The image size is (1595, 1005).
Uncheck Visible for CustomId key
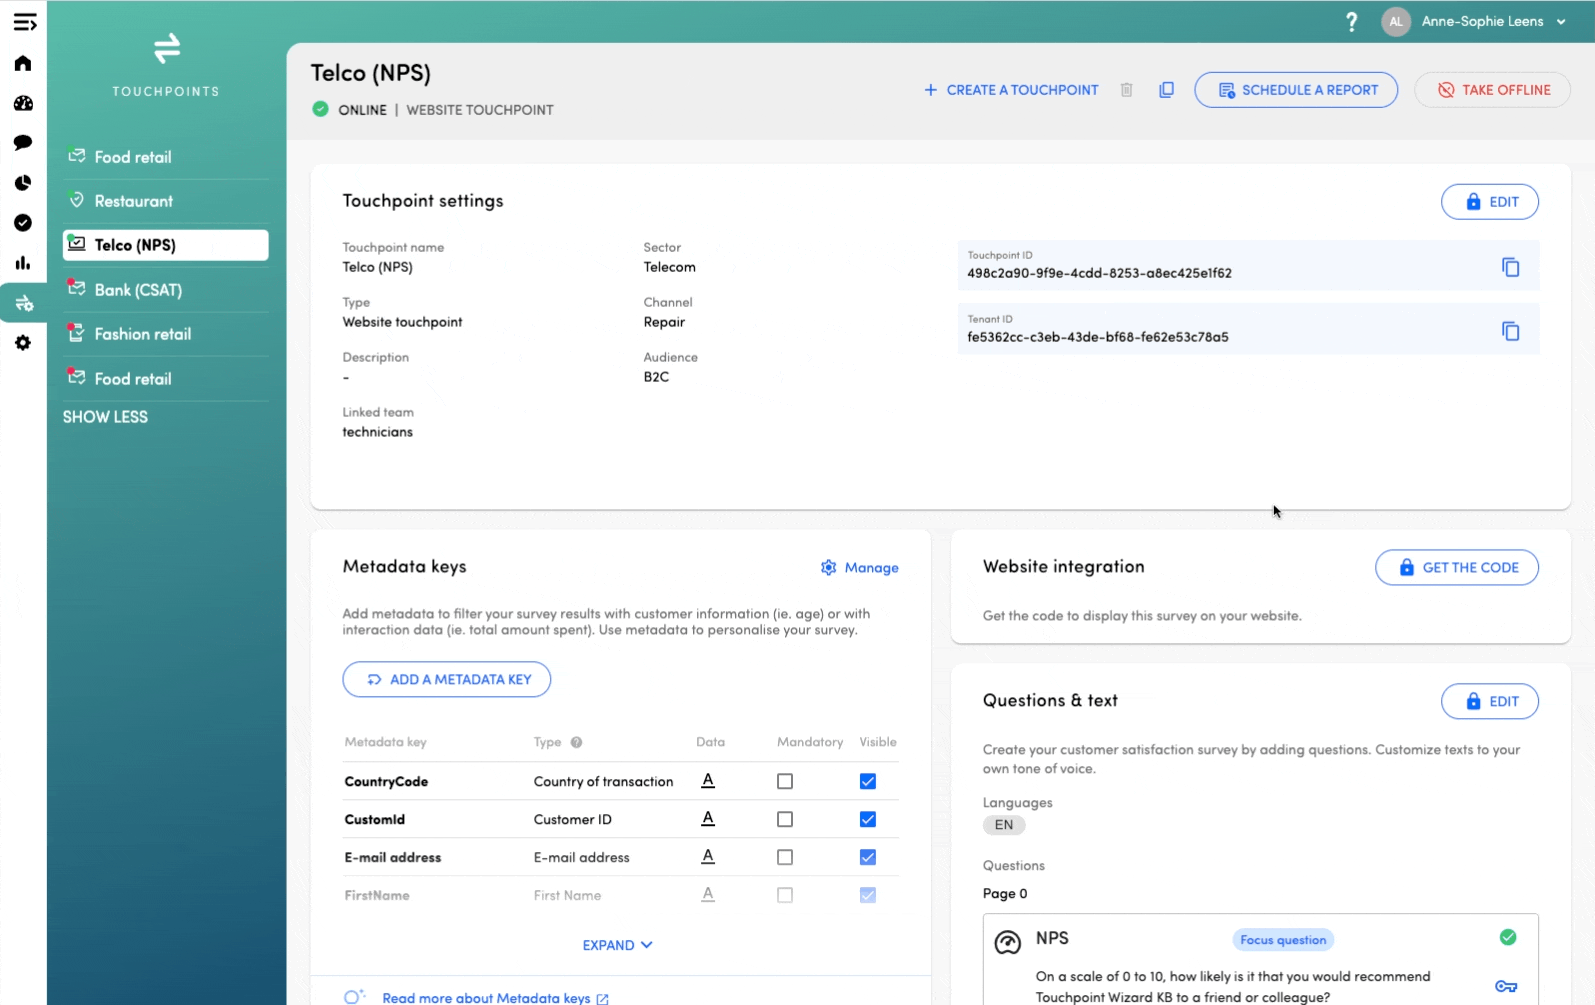(867, 819)
